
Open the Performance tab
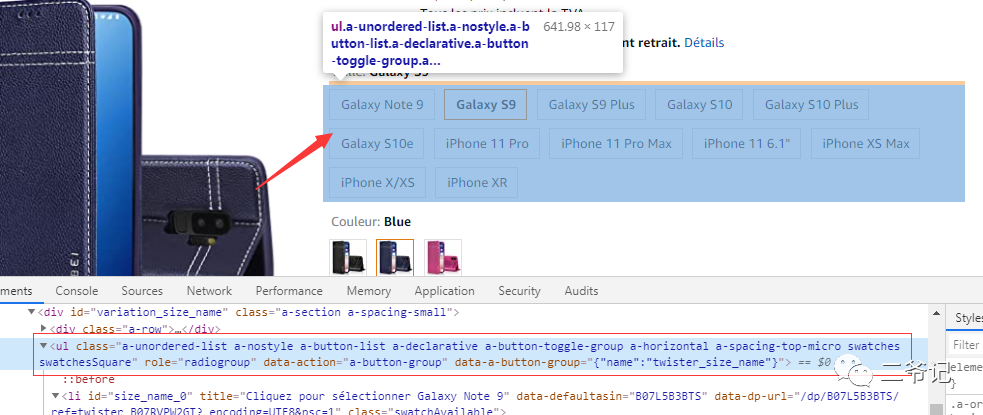pos(289,291)
